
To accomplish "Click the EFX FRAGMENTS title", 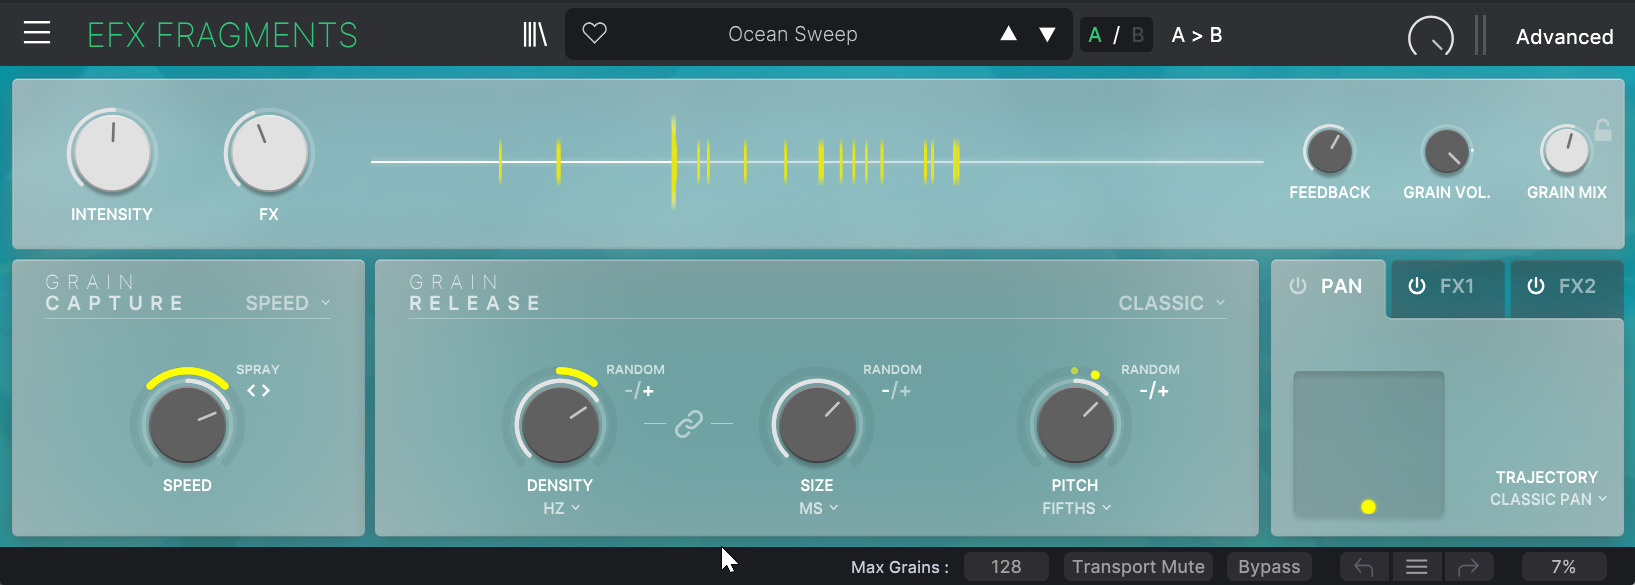I will (x=222, y=35).
